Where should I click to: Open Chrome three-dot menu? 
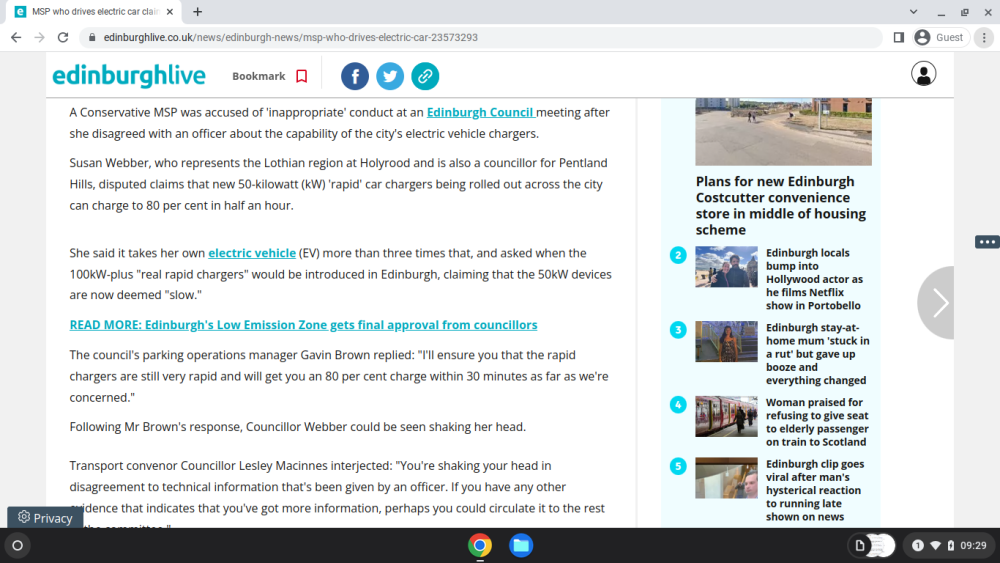[984, 38]
